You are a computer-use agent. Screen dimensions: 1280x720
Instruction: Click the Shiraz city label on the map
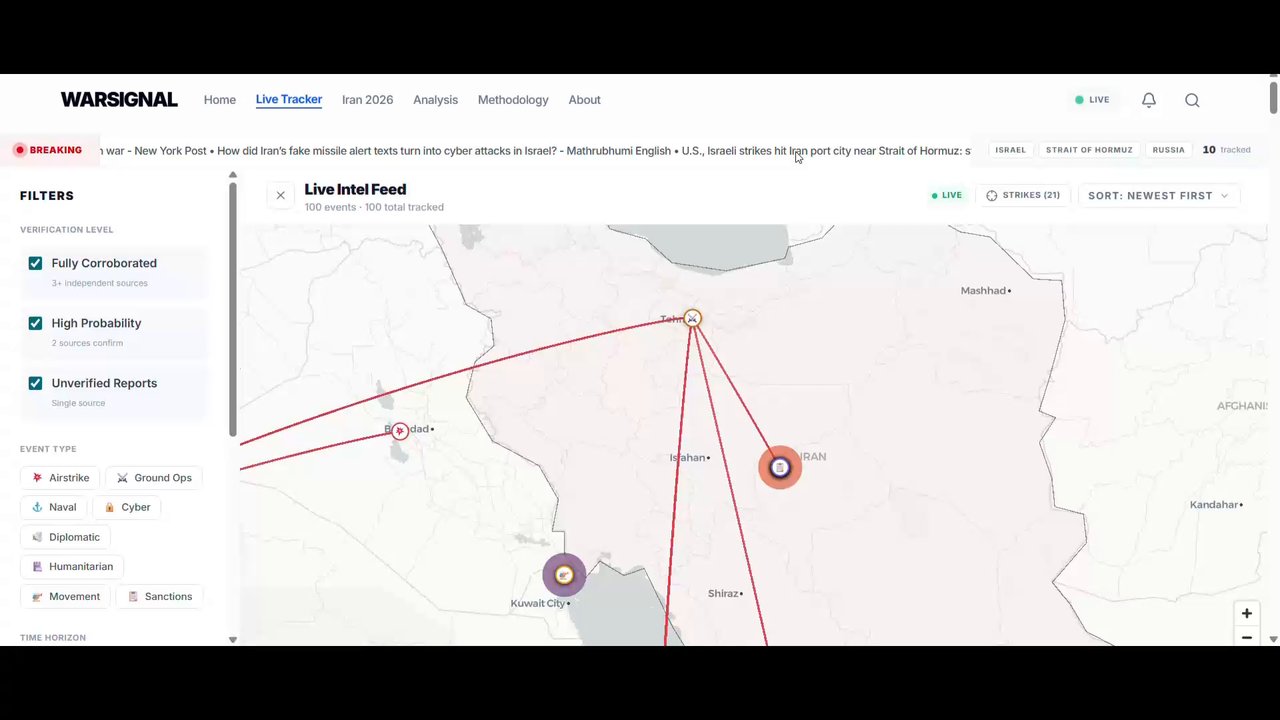[x=723, y=594]
